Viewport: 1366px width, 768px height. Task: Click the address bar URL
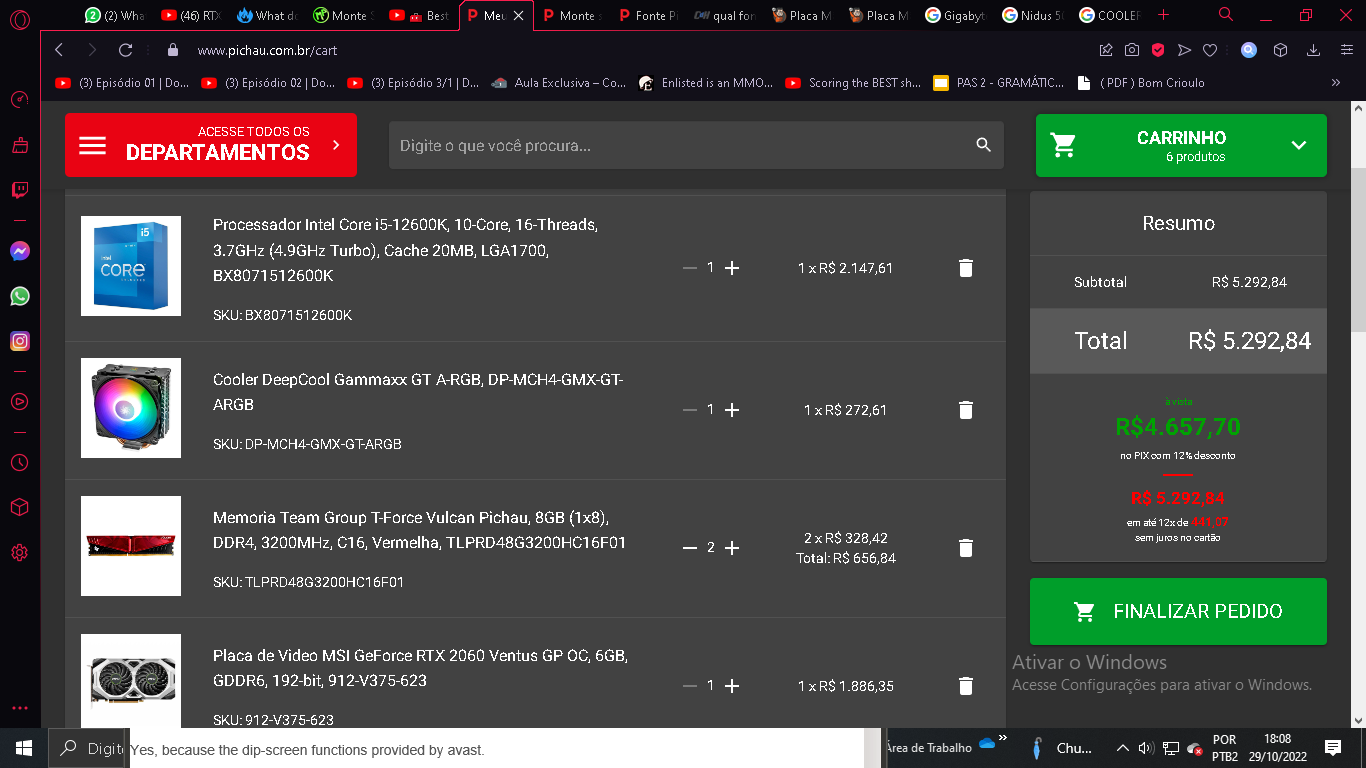267,50
